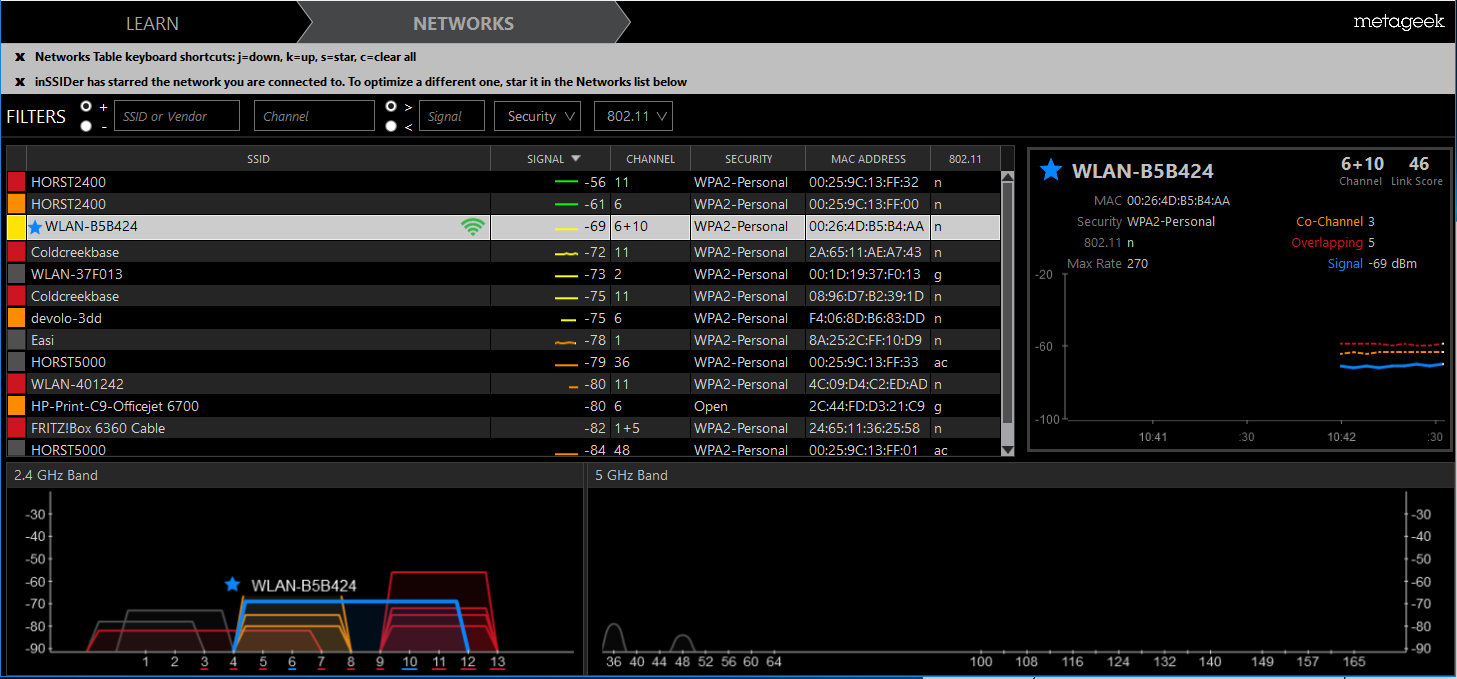
Task: Select the Coldcreekbase row with MAC 08:96:D7:B2:39:1D
Action: [x=503, y=296]
